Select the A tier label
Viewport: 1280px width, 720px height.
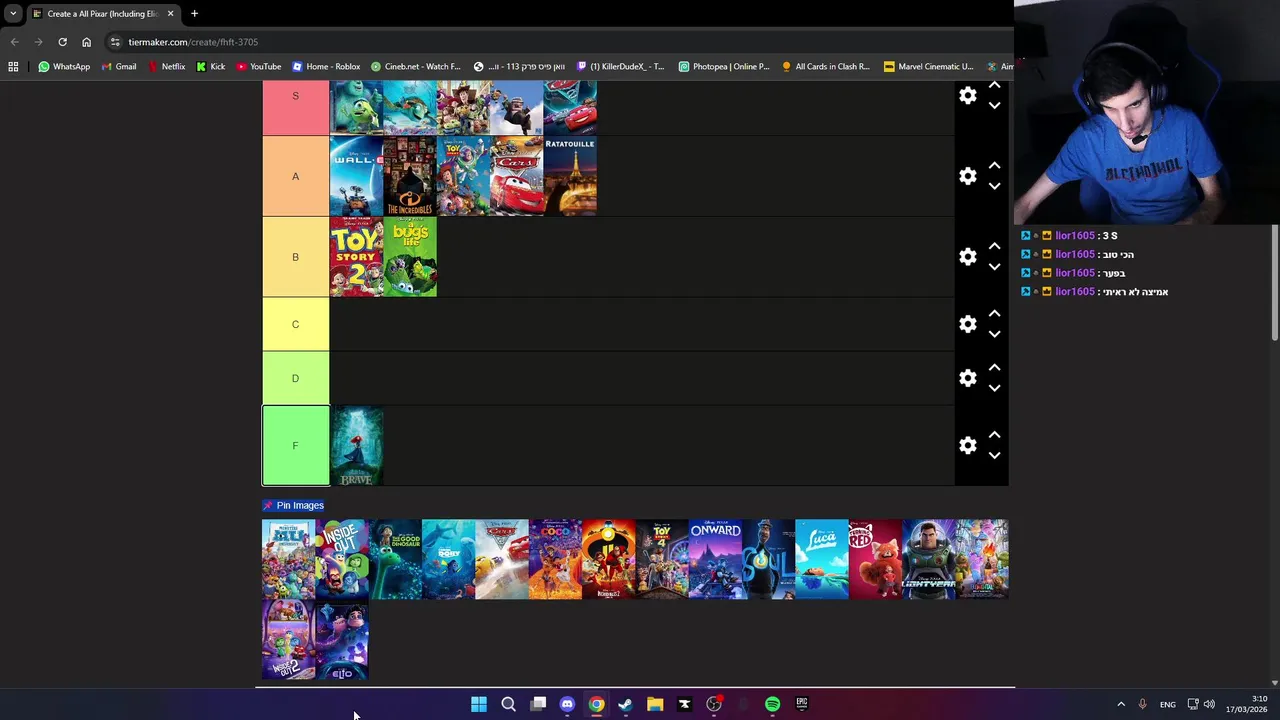(295, 176)
